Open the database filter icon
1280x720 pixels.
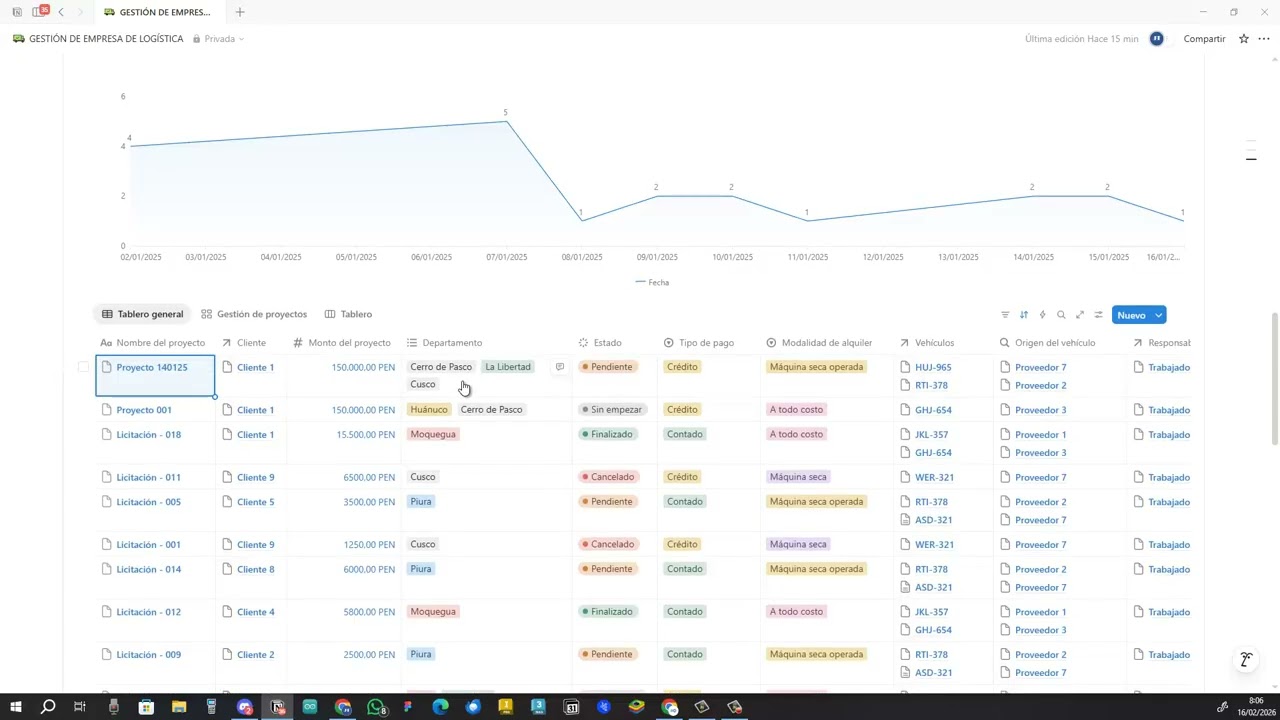(x=1005, y=315)
